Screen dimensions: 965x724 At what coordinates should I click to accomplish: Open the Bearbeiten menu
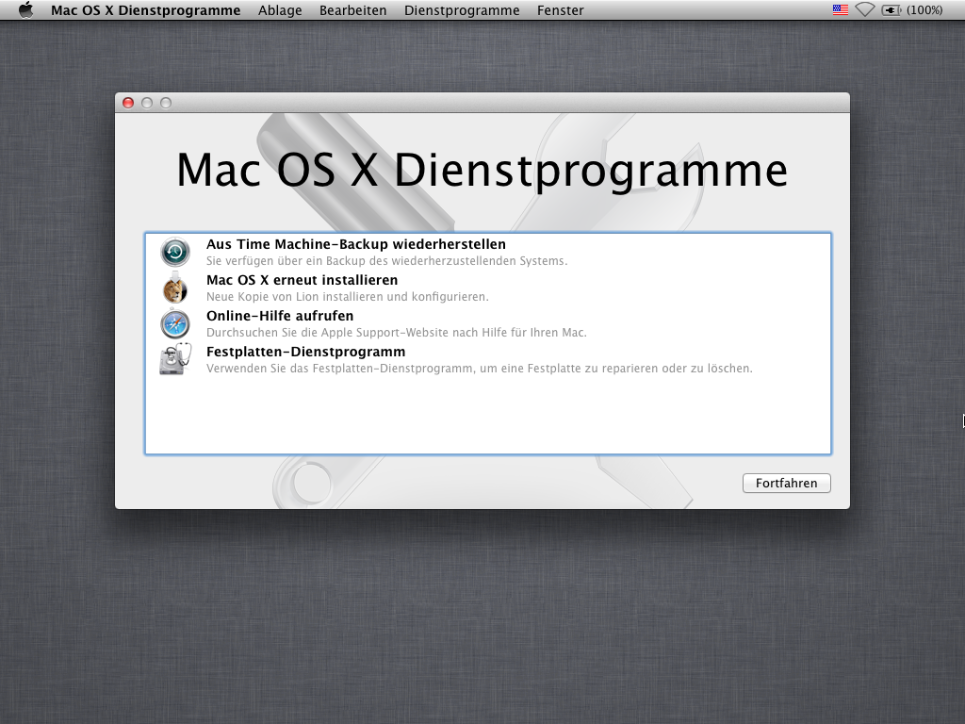click(x=353, y=10)
